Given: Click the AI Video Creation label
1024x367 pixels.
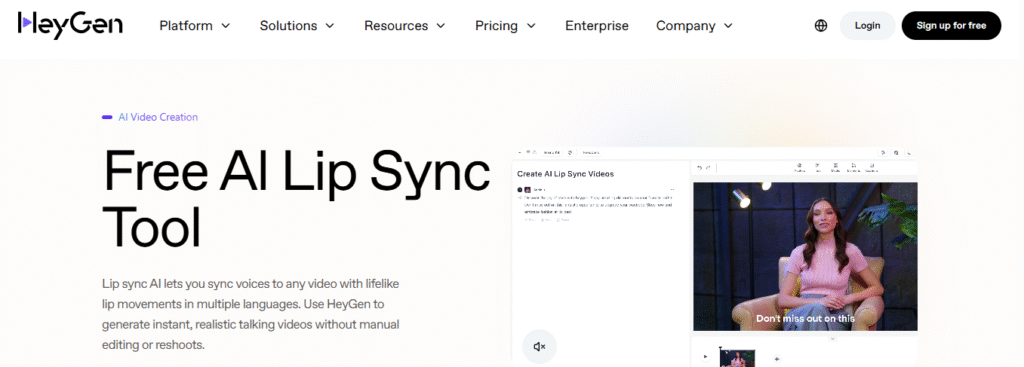Looking at the screenshot, I should pos(157,118).
